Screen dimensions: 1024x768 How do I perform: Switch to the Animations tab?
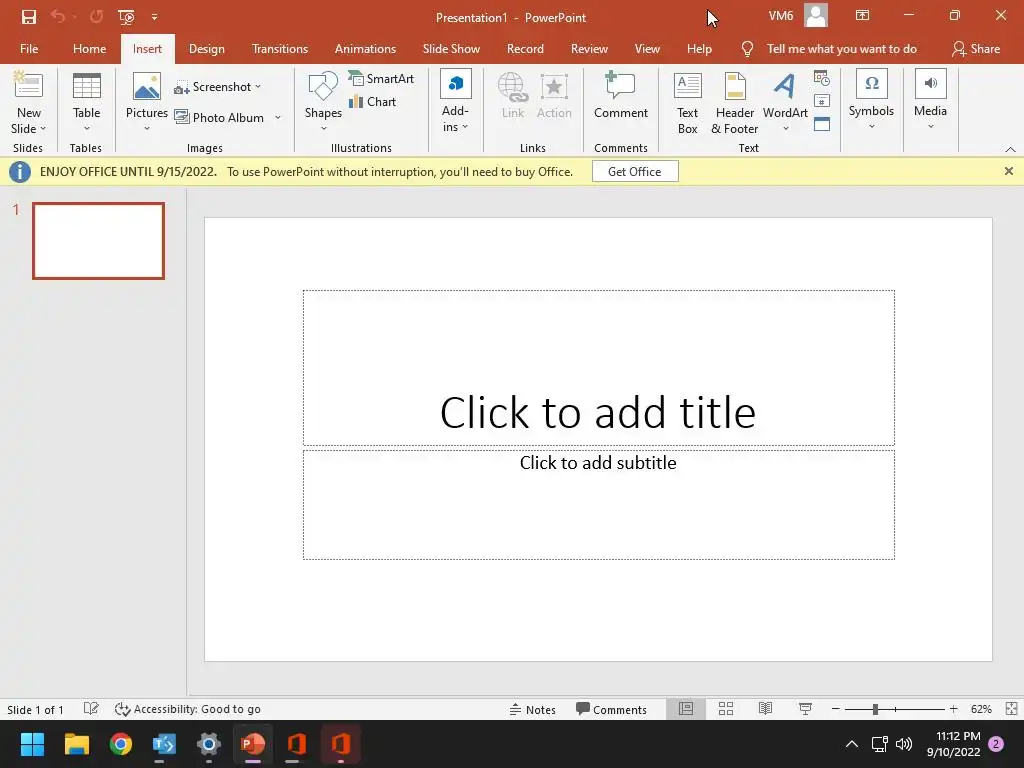click(x=365, y=49)
